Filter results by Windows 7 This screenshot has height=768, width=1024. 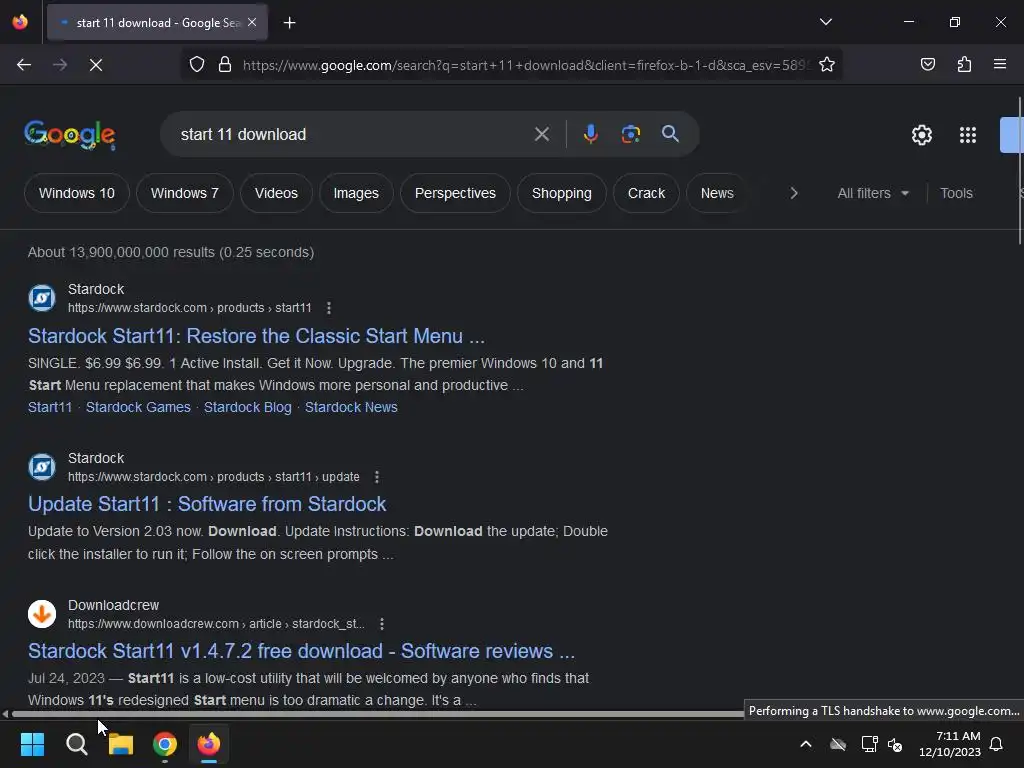(x=185, y=193)
